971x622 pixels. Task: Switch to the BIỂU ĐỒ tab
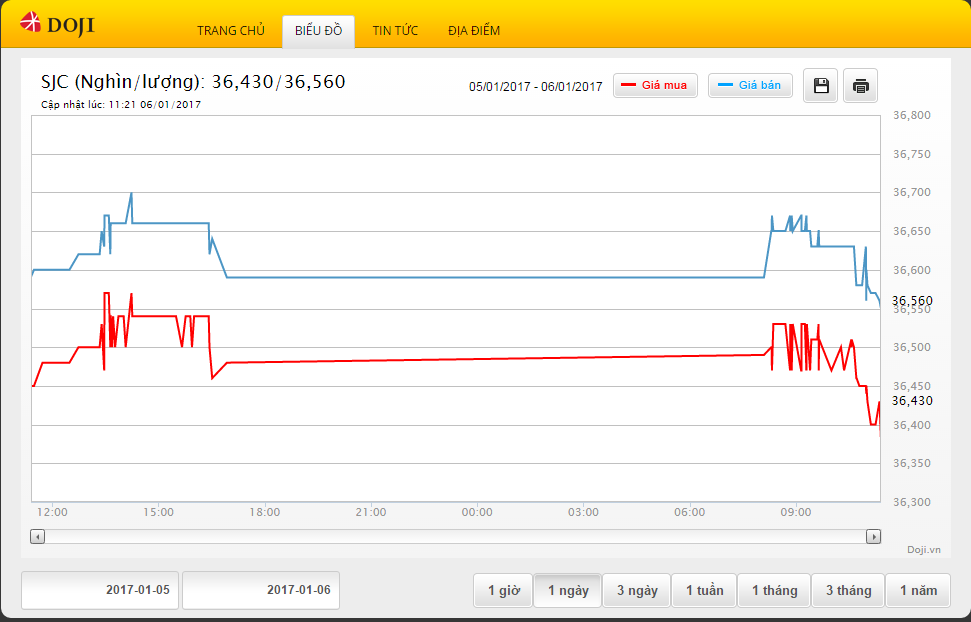point(318,31)
